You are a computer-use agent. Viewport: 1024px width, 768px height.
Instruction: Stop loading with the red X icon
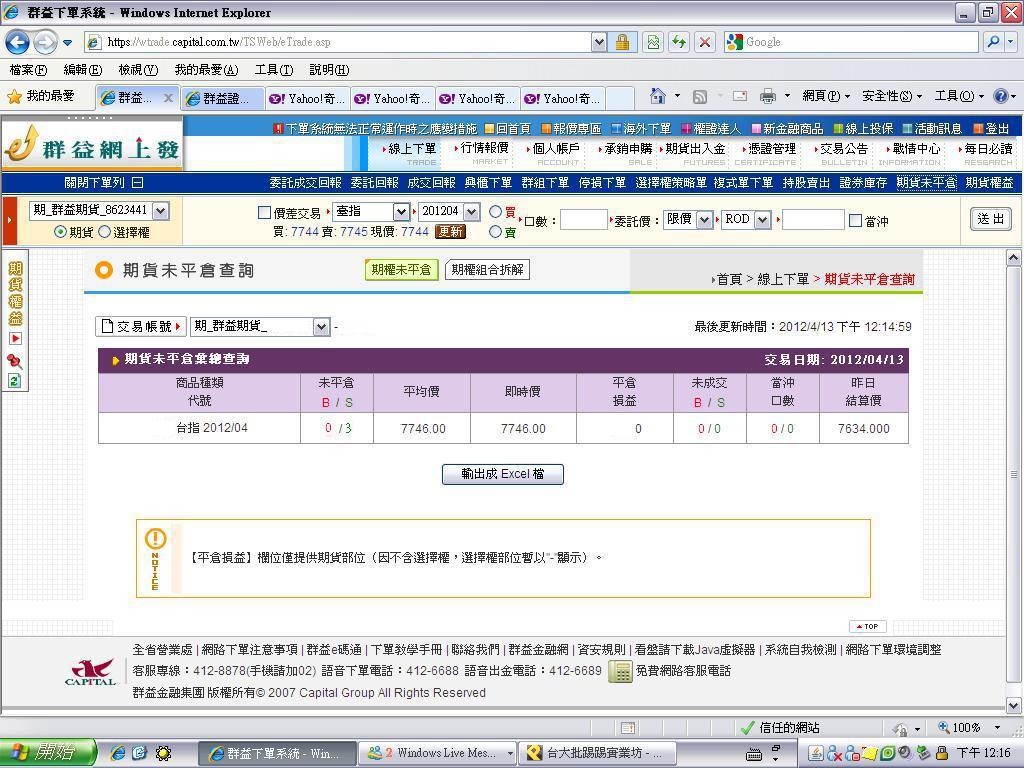pyautogui.click(x=705, y=42)
